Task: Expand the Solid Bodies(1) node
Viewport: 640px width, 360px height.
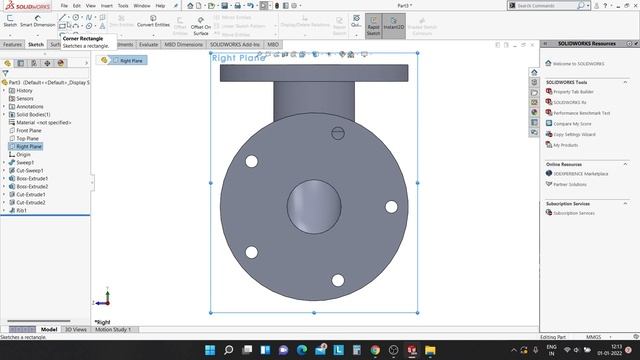Action: 4,115
